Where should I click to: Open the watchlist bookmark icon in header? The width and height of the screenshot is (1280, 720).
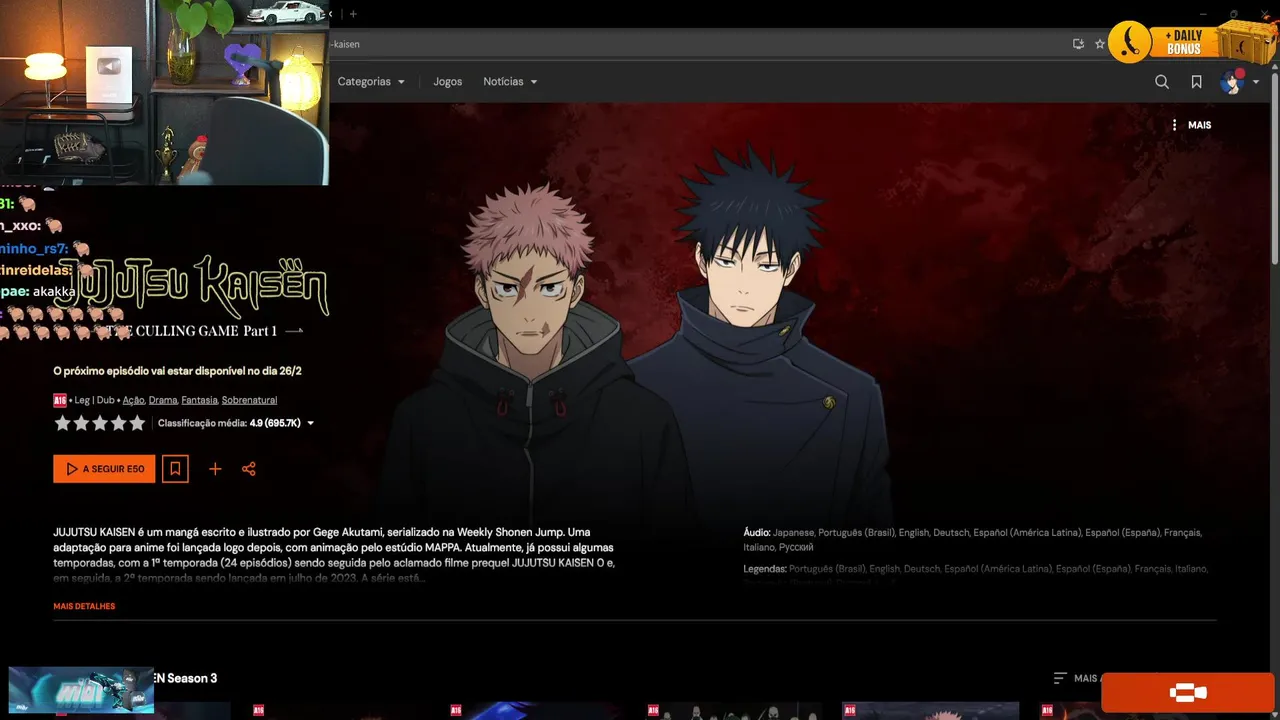(x=1196, y=82)
